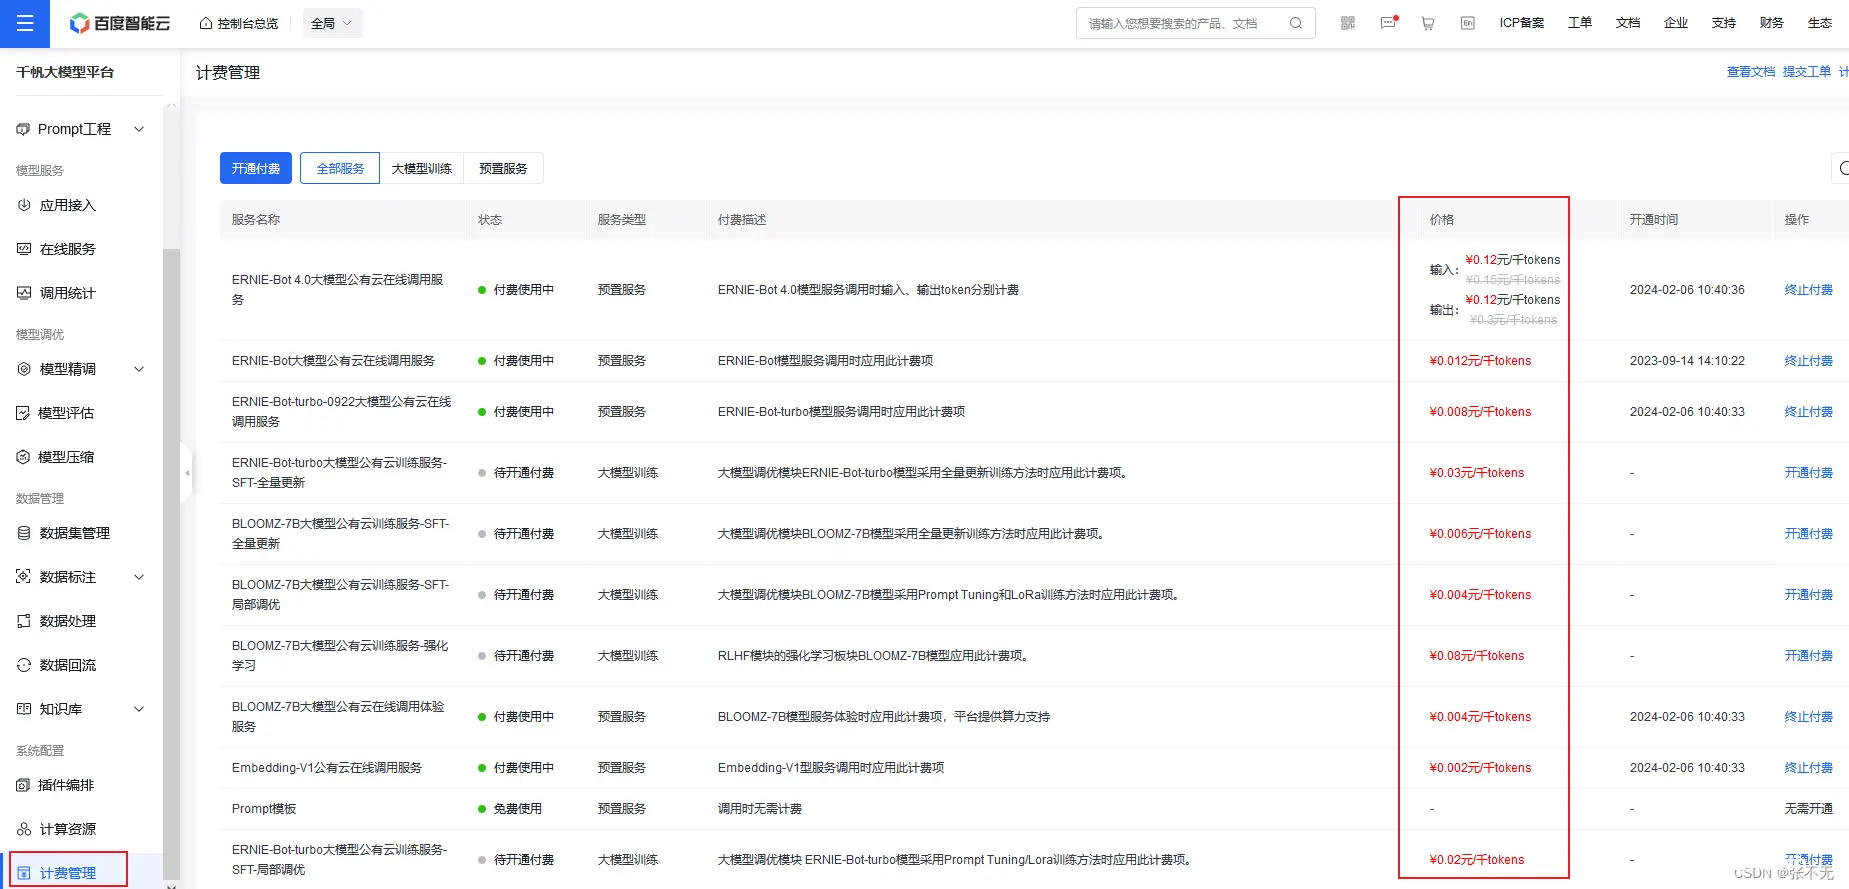Click the 应用接入 sidebar icon

(x=24, y=205)
